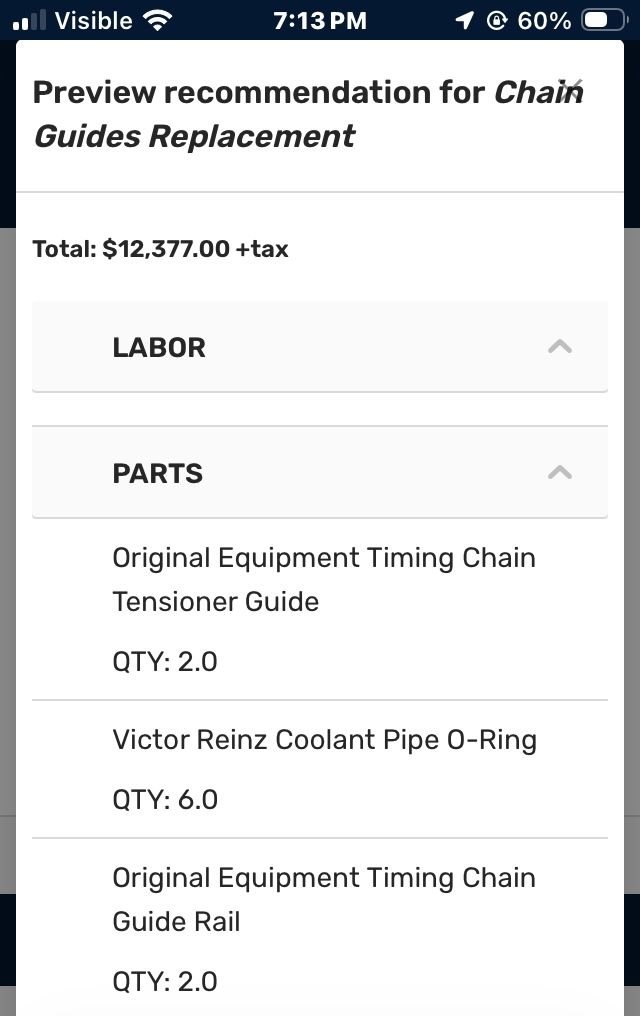Collapse the PARTS section chevron

point(560,473)
